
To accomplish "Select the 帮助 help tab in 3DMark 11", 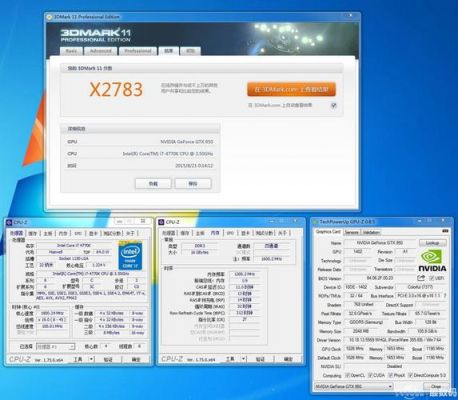I will click(x=190, y=51).
